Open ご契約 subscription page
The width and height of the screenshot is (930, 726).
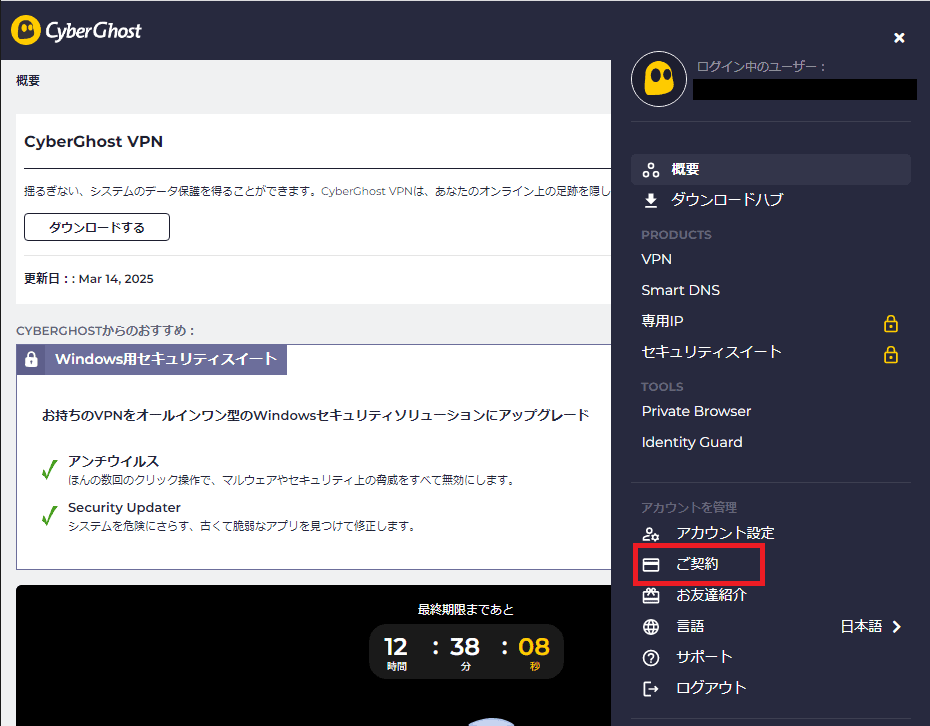[698, 563]
